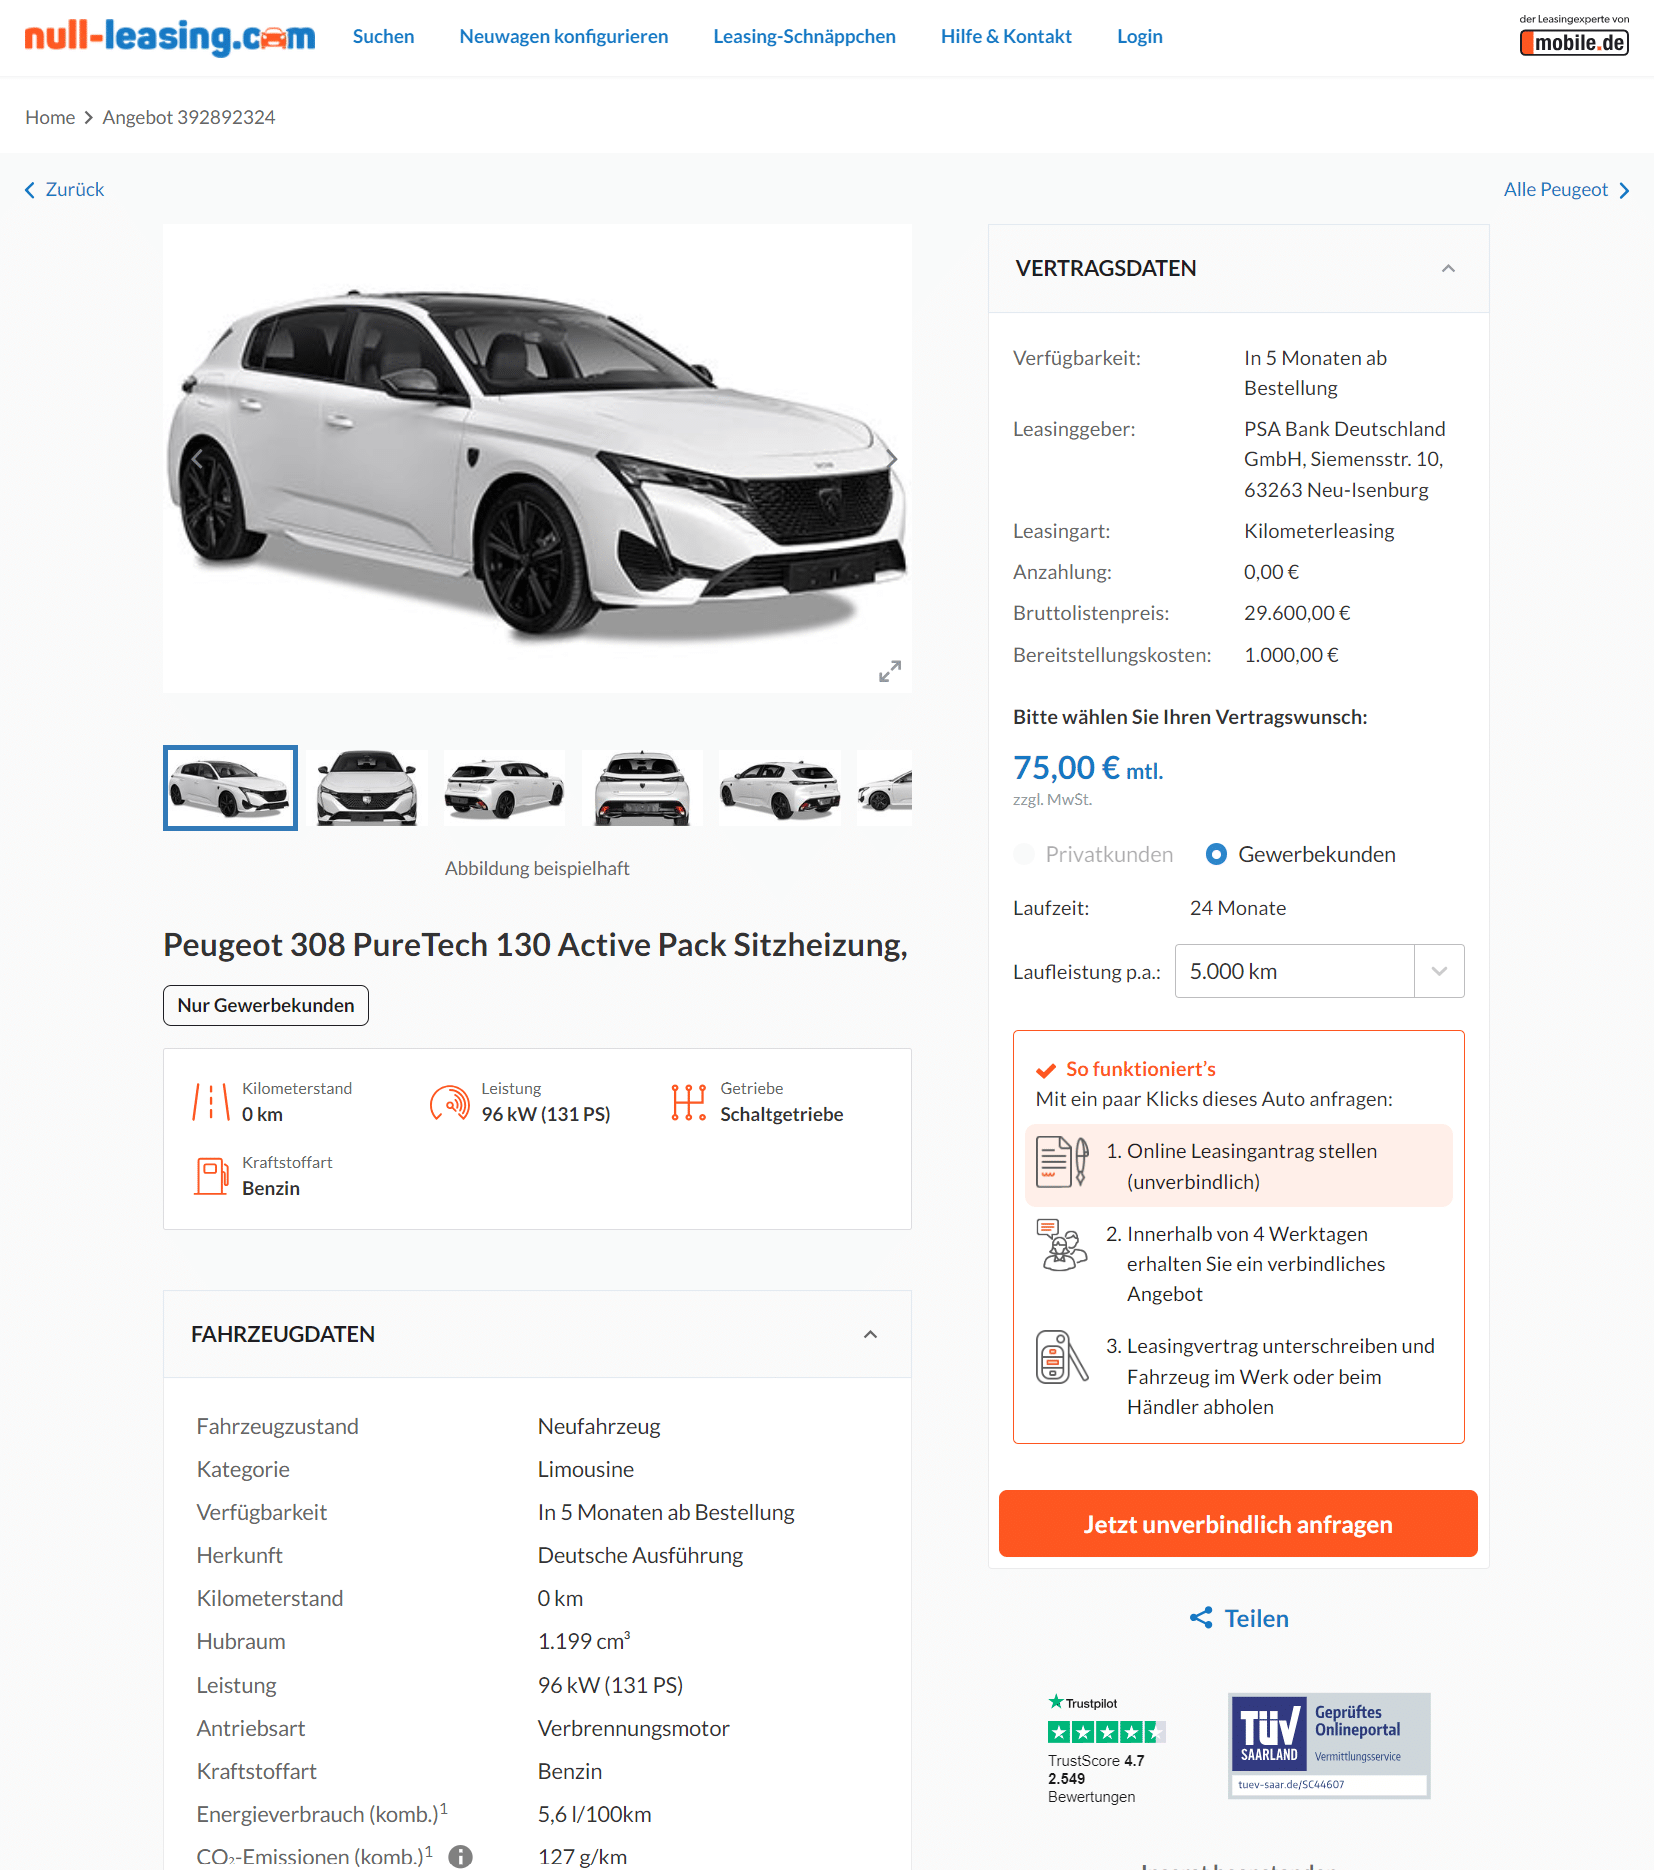Screen dimensions: 1654x1870
Task: Open the Login menu item
Action: tap(1140, 36)
